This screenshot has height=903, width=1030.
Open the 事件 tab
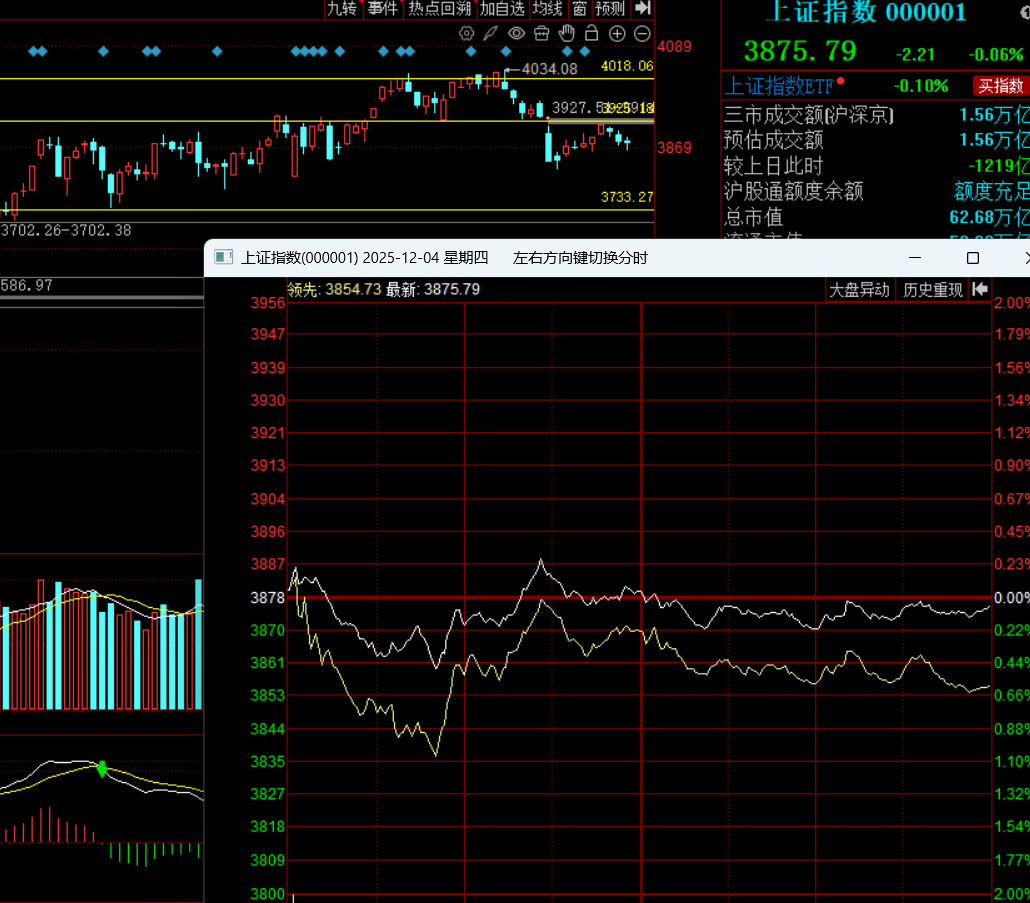point(382,9)
